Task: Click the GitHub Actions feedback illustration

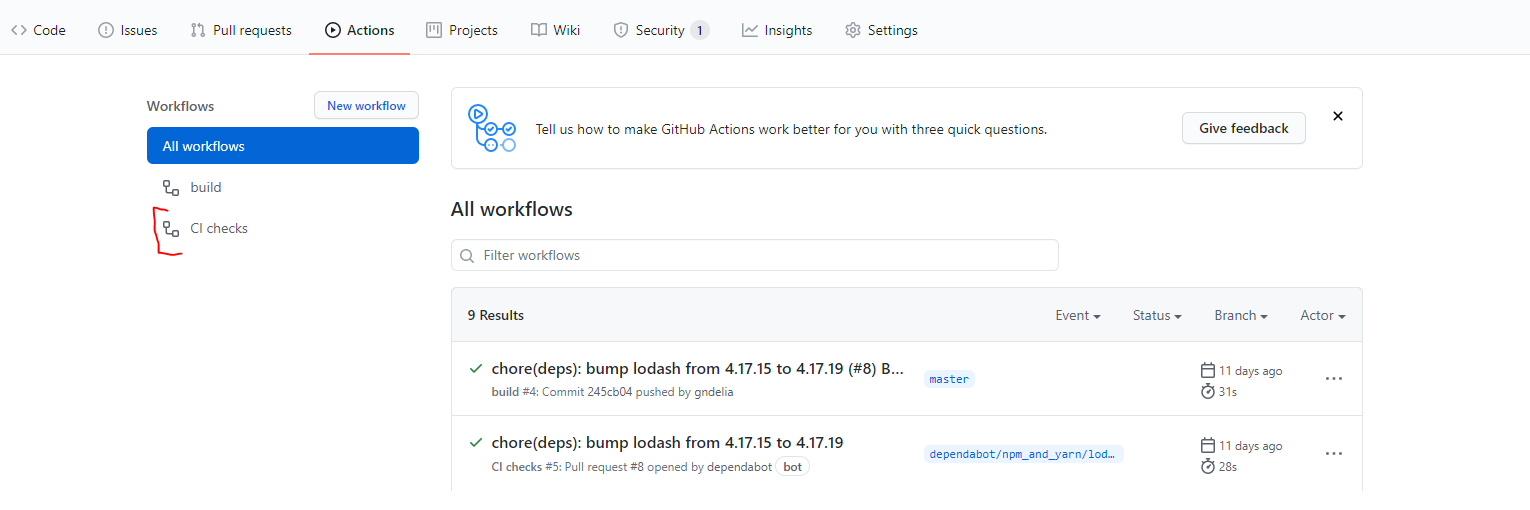Action: pyautogui.click(x=492, y=128)
